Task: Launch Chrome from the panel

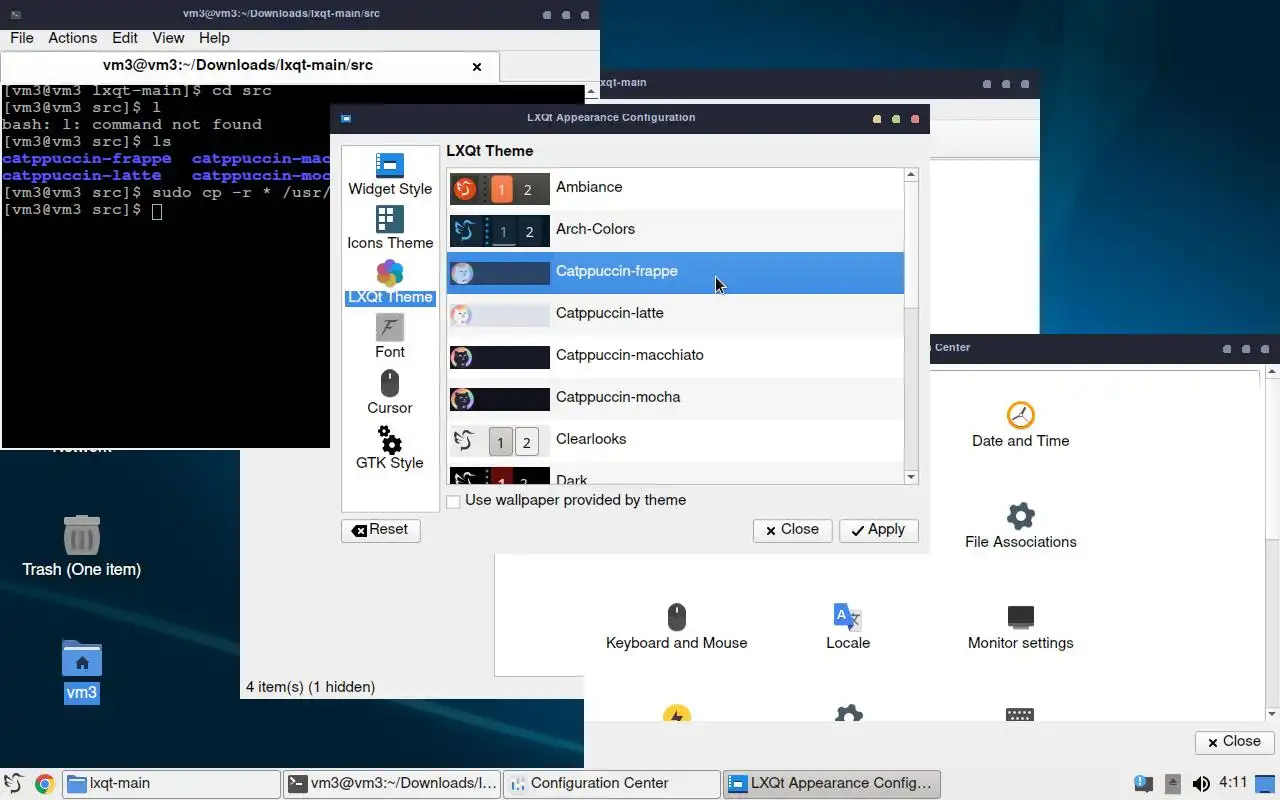Action: [x=44, y=784]
